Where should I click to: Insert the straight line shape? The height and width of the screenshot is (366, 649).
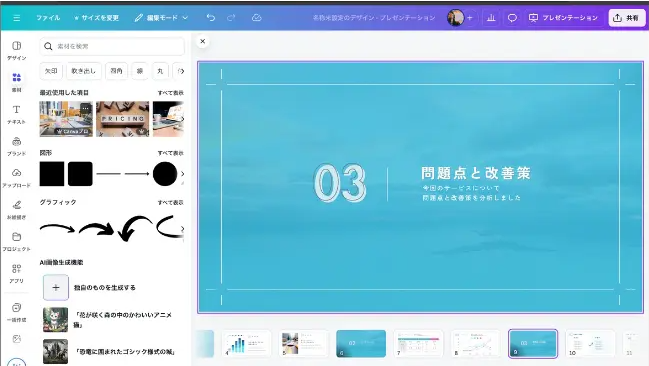tap(108, 174)
